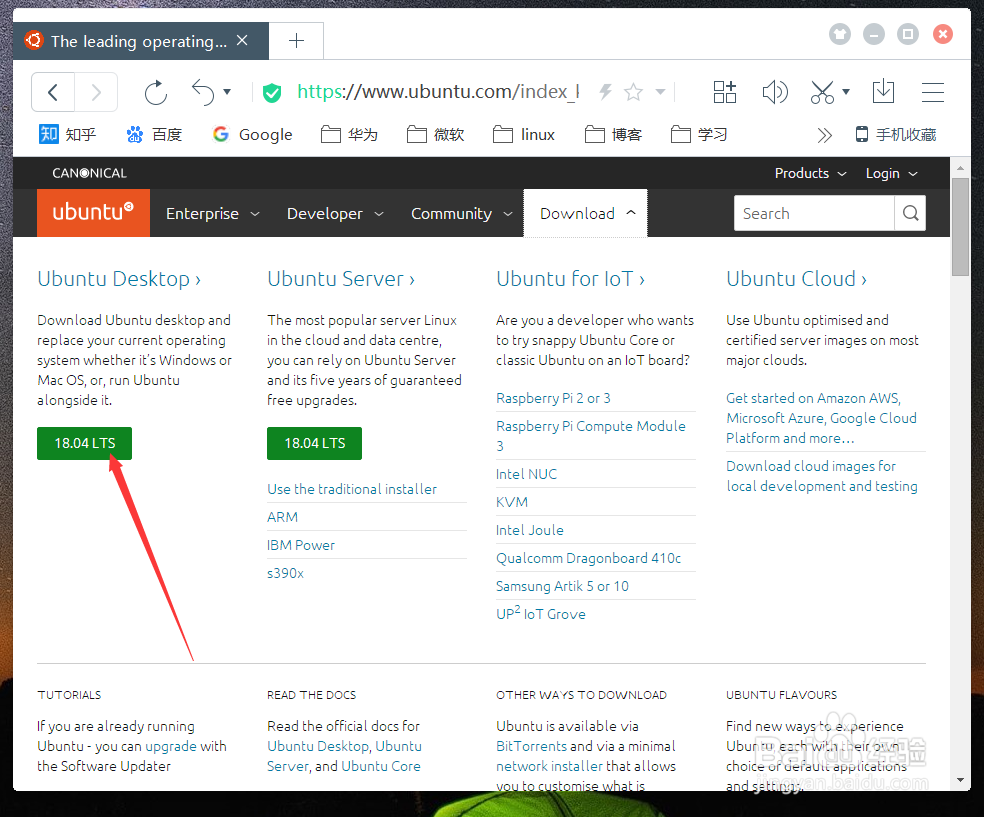Open the Intel NUC link
The width and height of the screenshot is (984, 817).
click(x=527, y=474)
